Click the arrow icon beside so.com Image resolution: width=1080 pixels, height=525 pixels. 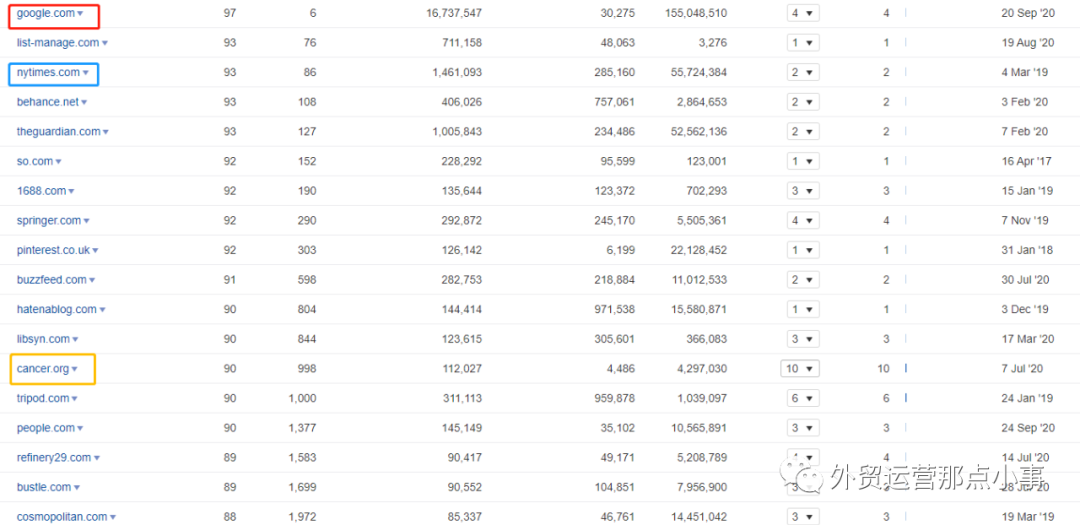tap(58, 162)
